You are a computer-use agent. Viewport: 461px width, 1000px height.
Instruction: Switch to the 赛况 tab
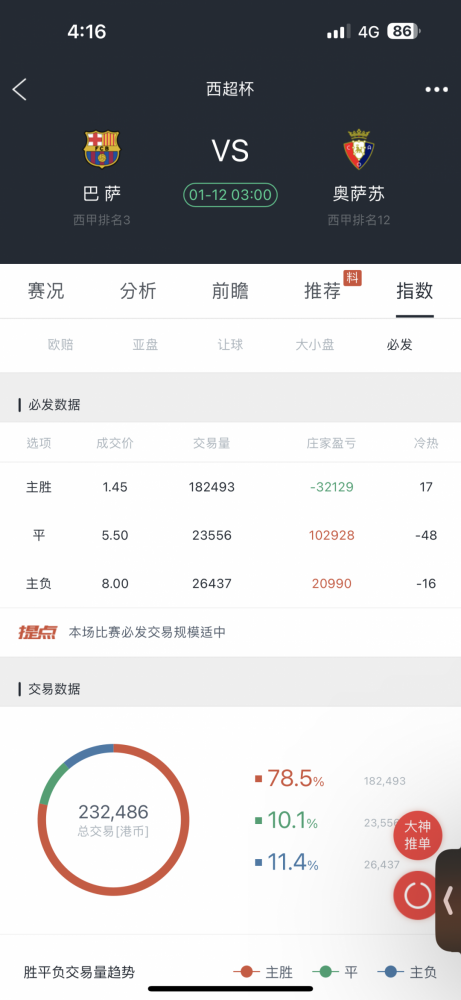[x=46, y=291]
